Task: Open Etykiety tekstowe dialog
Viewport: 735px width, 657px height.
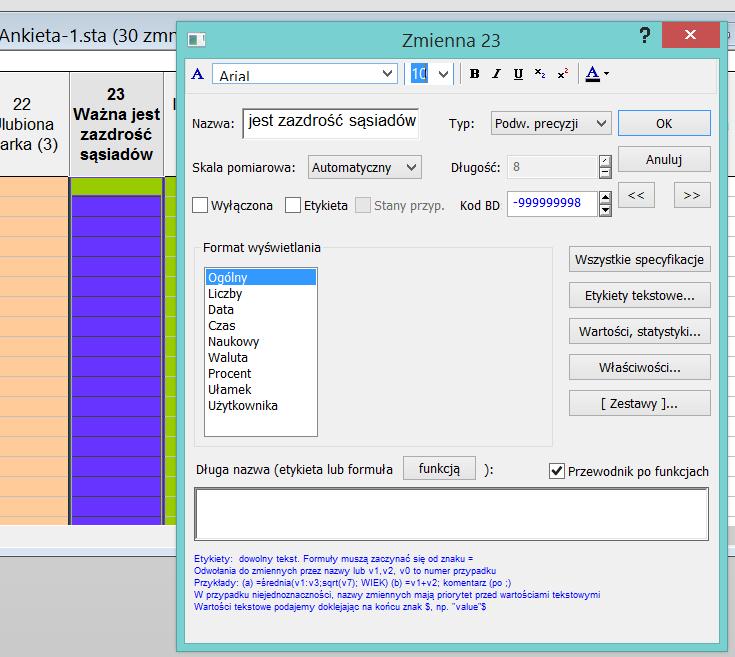Action: pyautogui.click(x=639, y=295)
